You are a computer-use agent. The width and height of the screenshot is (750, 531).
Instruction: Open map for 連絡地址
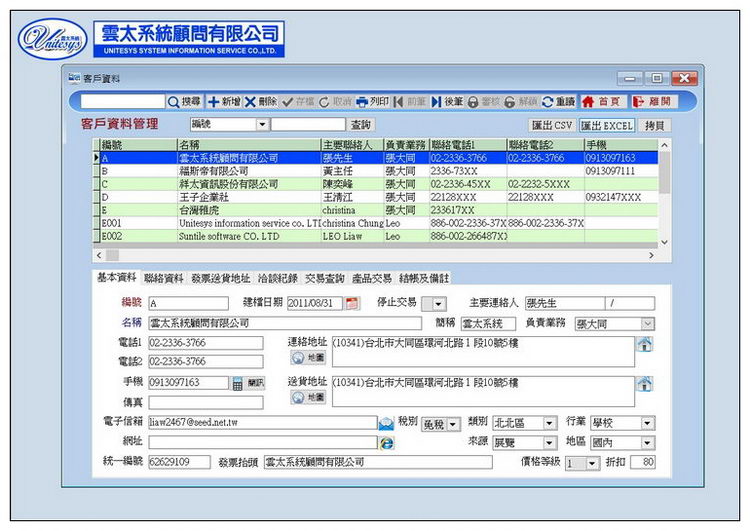click(x=308, y=357)
